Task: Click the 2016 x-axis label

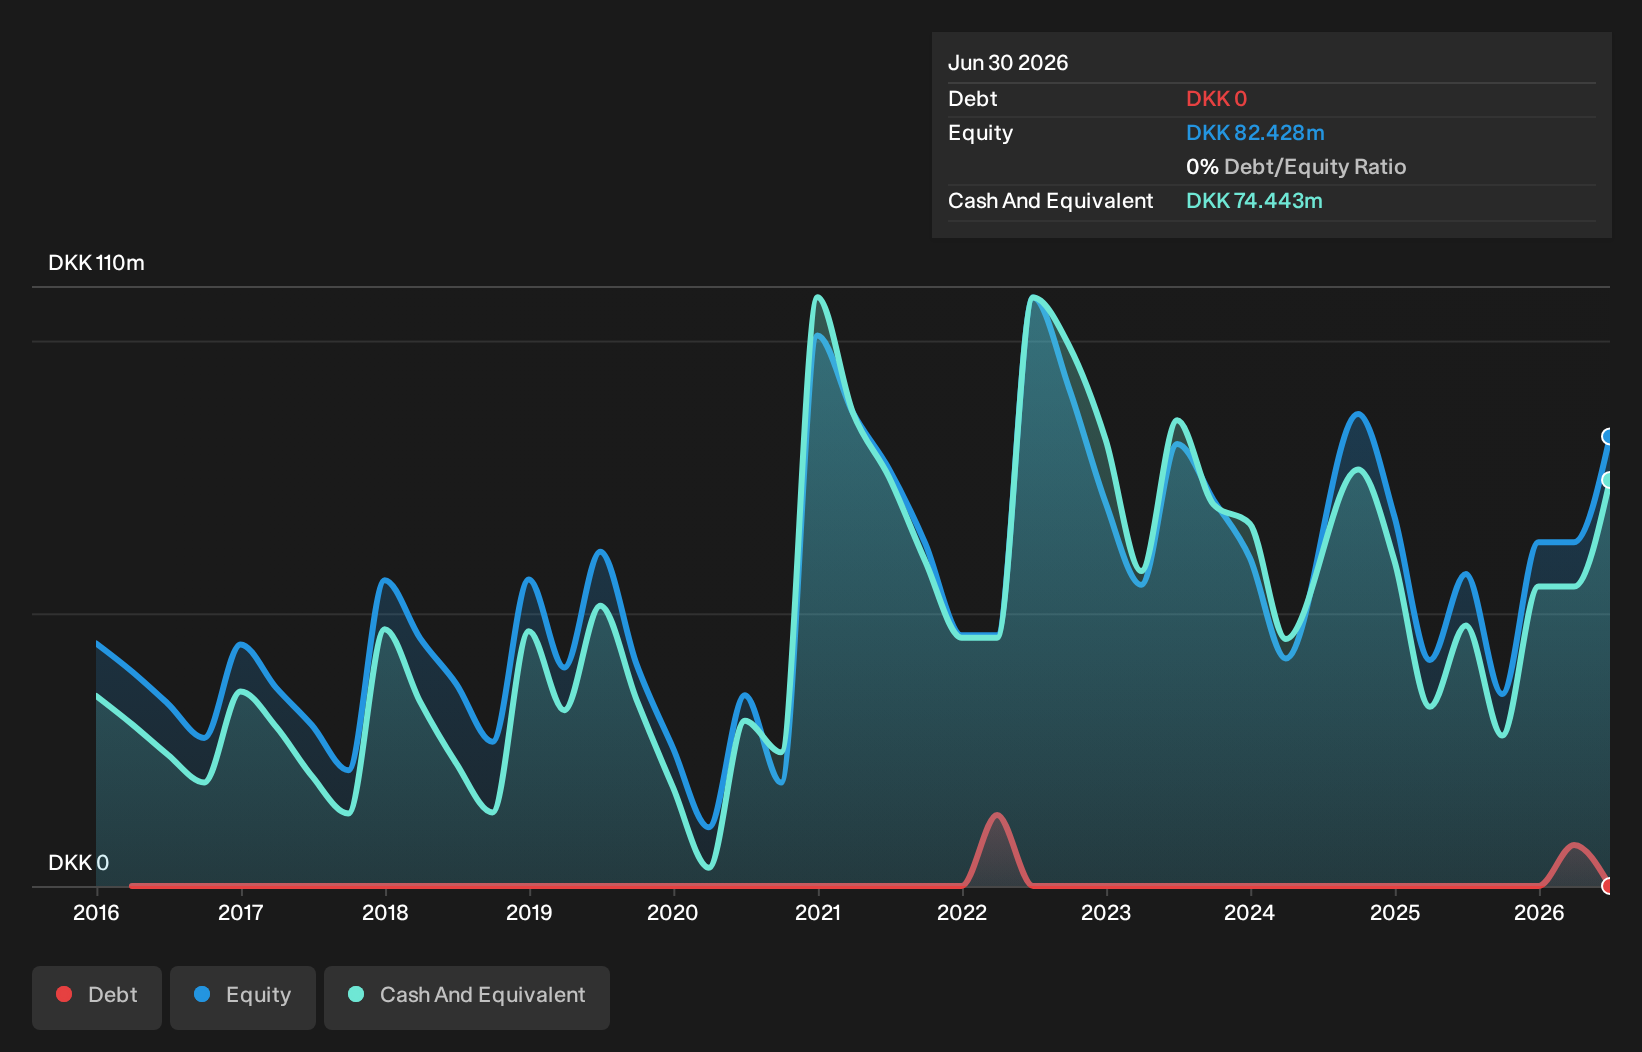Action: click(x=96, y=913)
